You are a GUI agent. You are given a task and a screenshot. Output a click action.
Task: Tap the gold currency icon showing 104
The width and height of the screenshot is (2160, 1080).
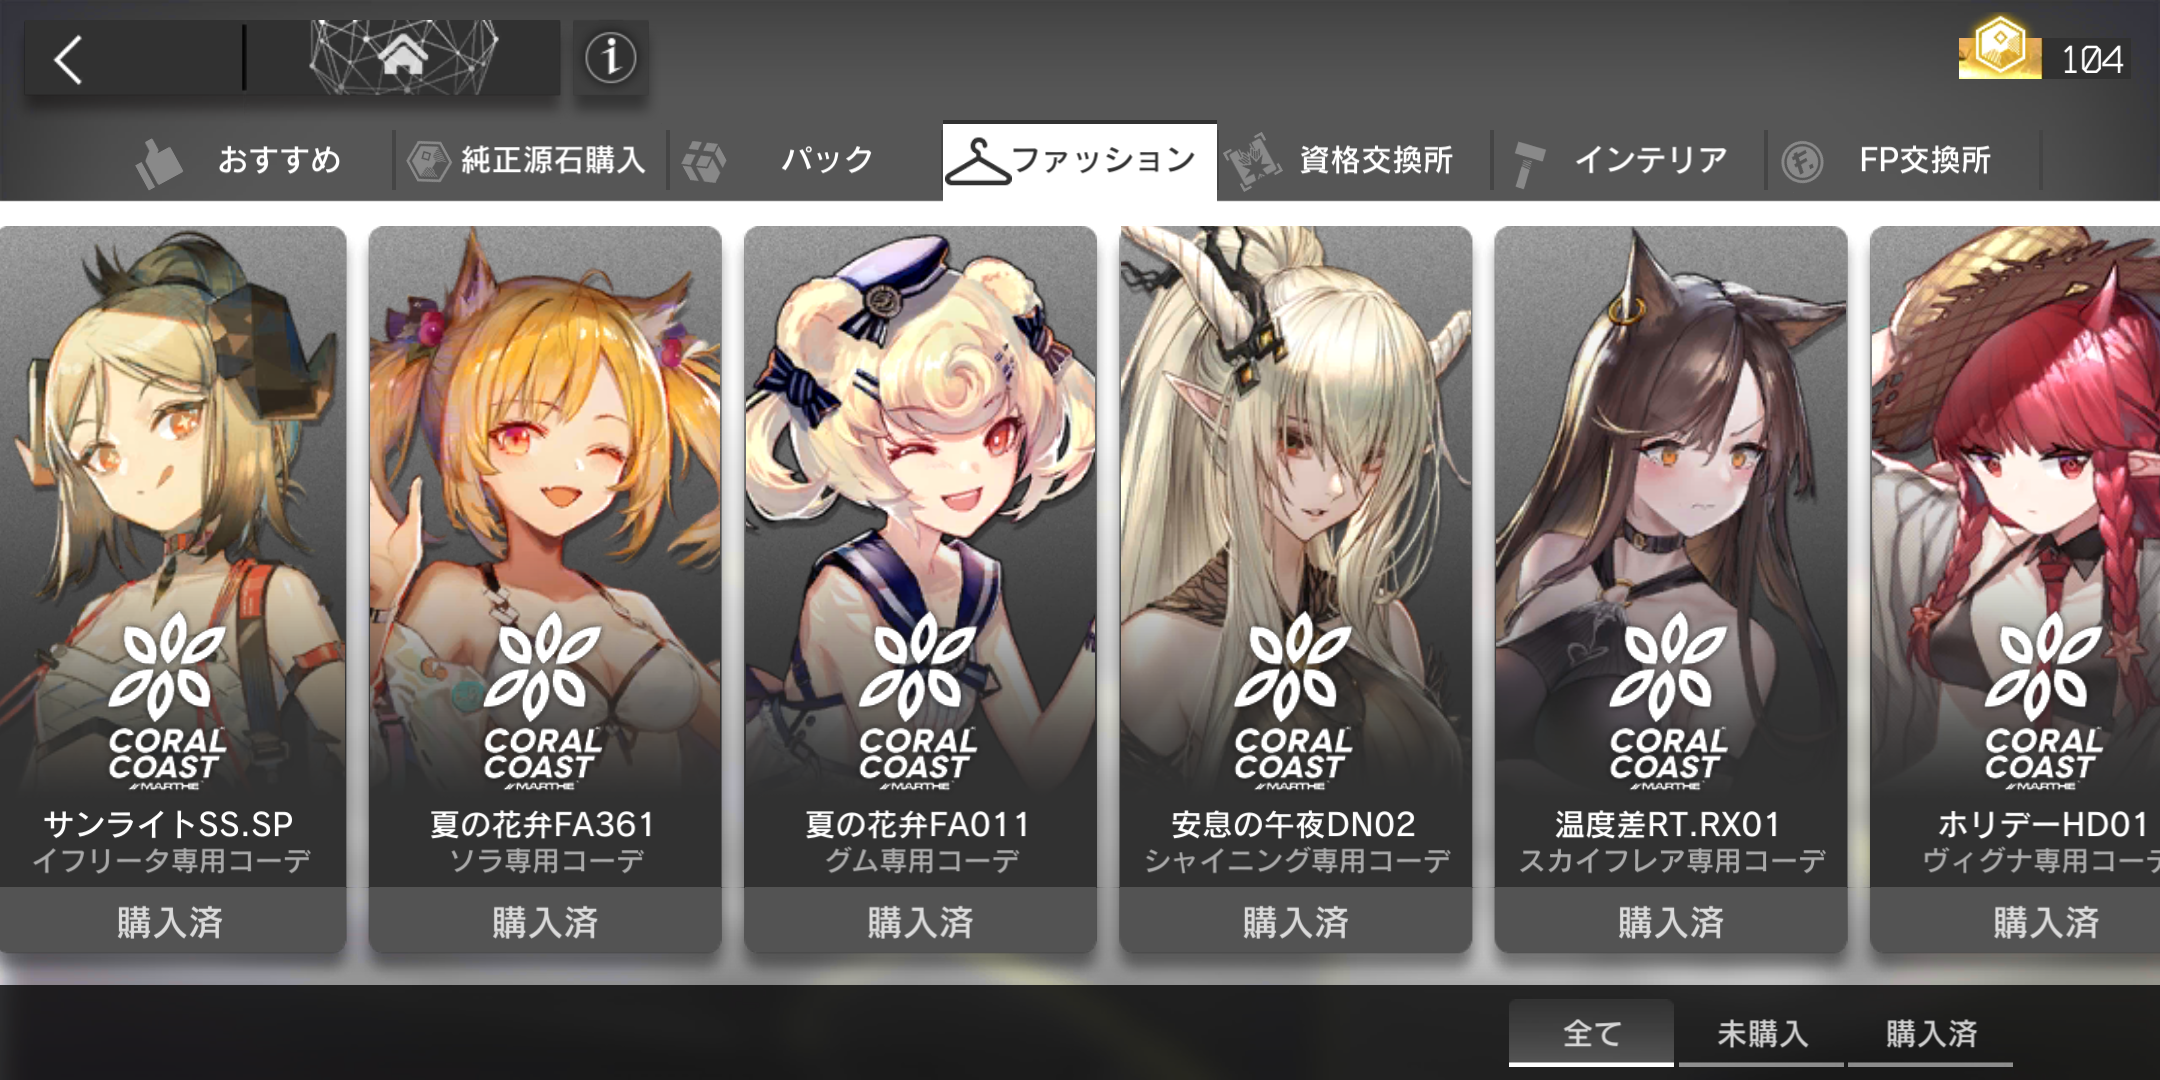pyautogui.click(x=2000, y=48)
